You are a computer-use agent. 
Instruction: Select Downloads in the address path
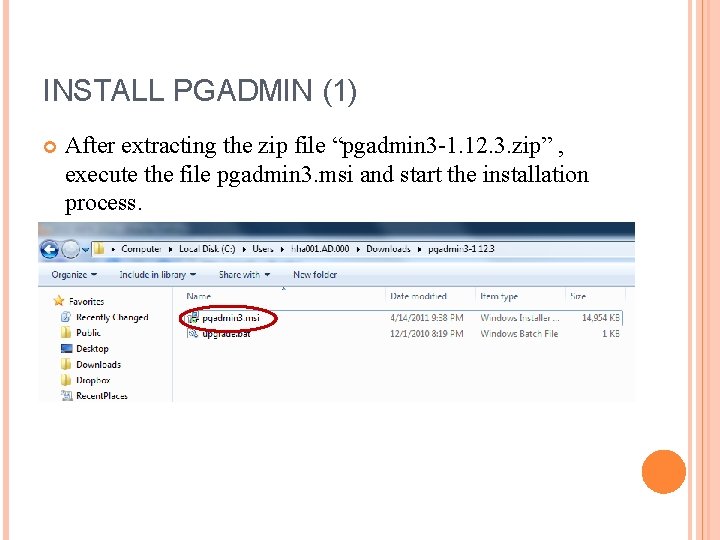click(388, 249)
